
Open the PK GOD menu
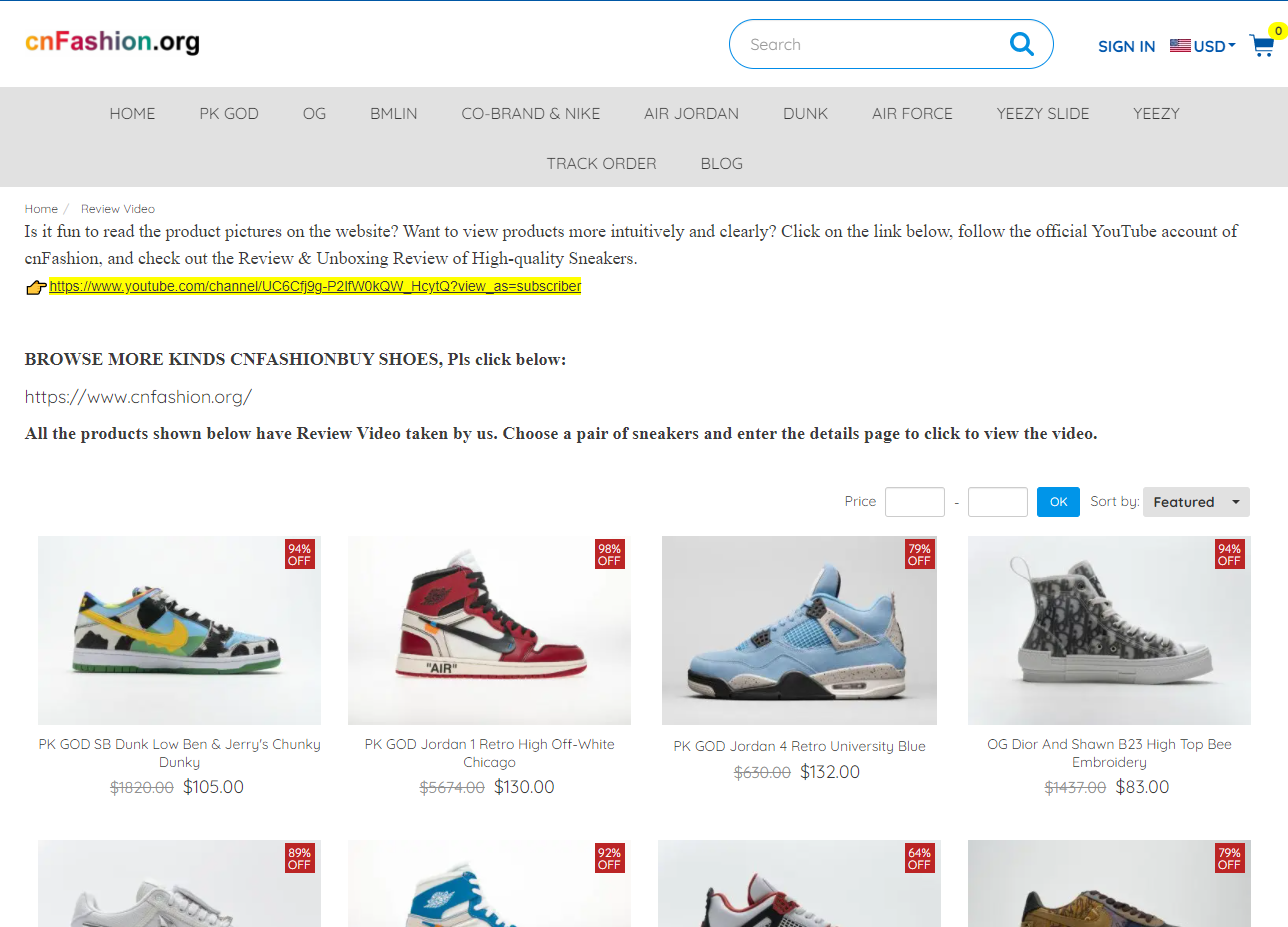pyautogui.click(x=229, y=113)
